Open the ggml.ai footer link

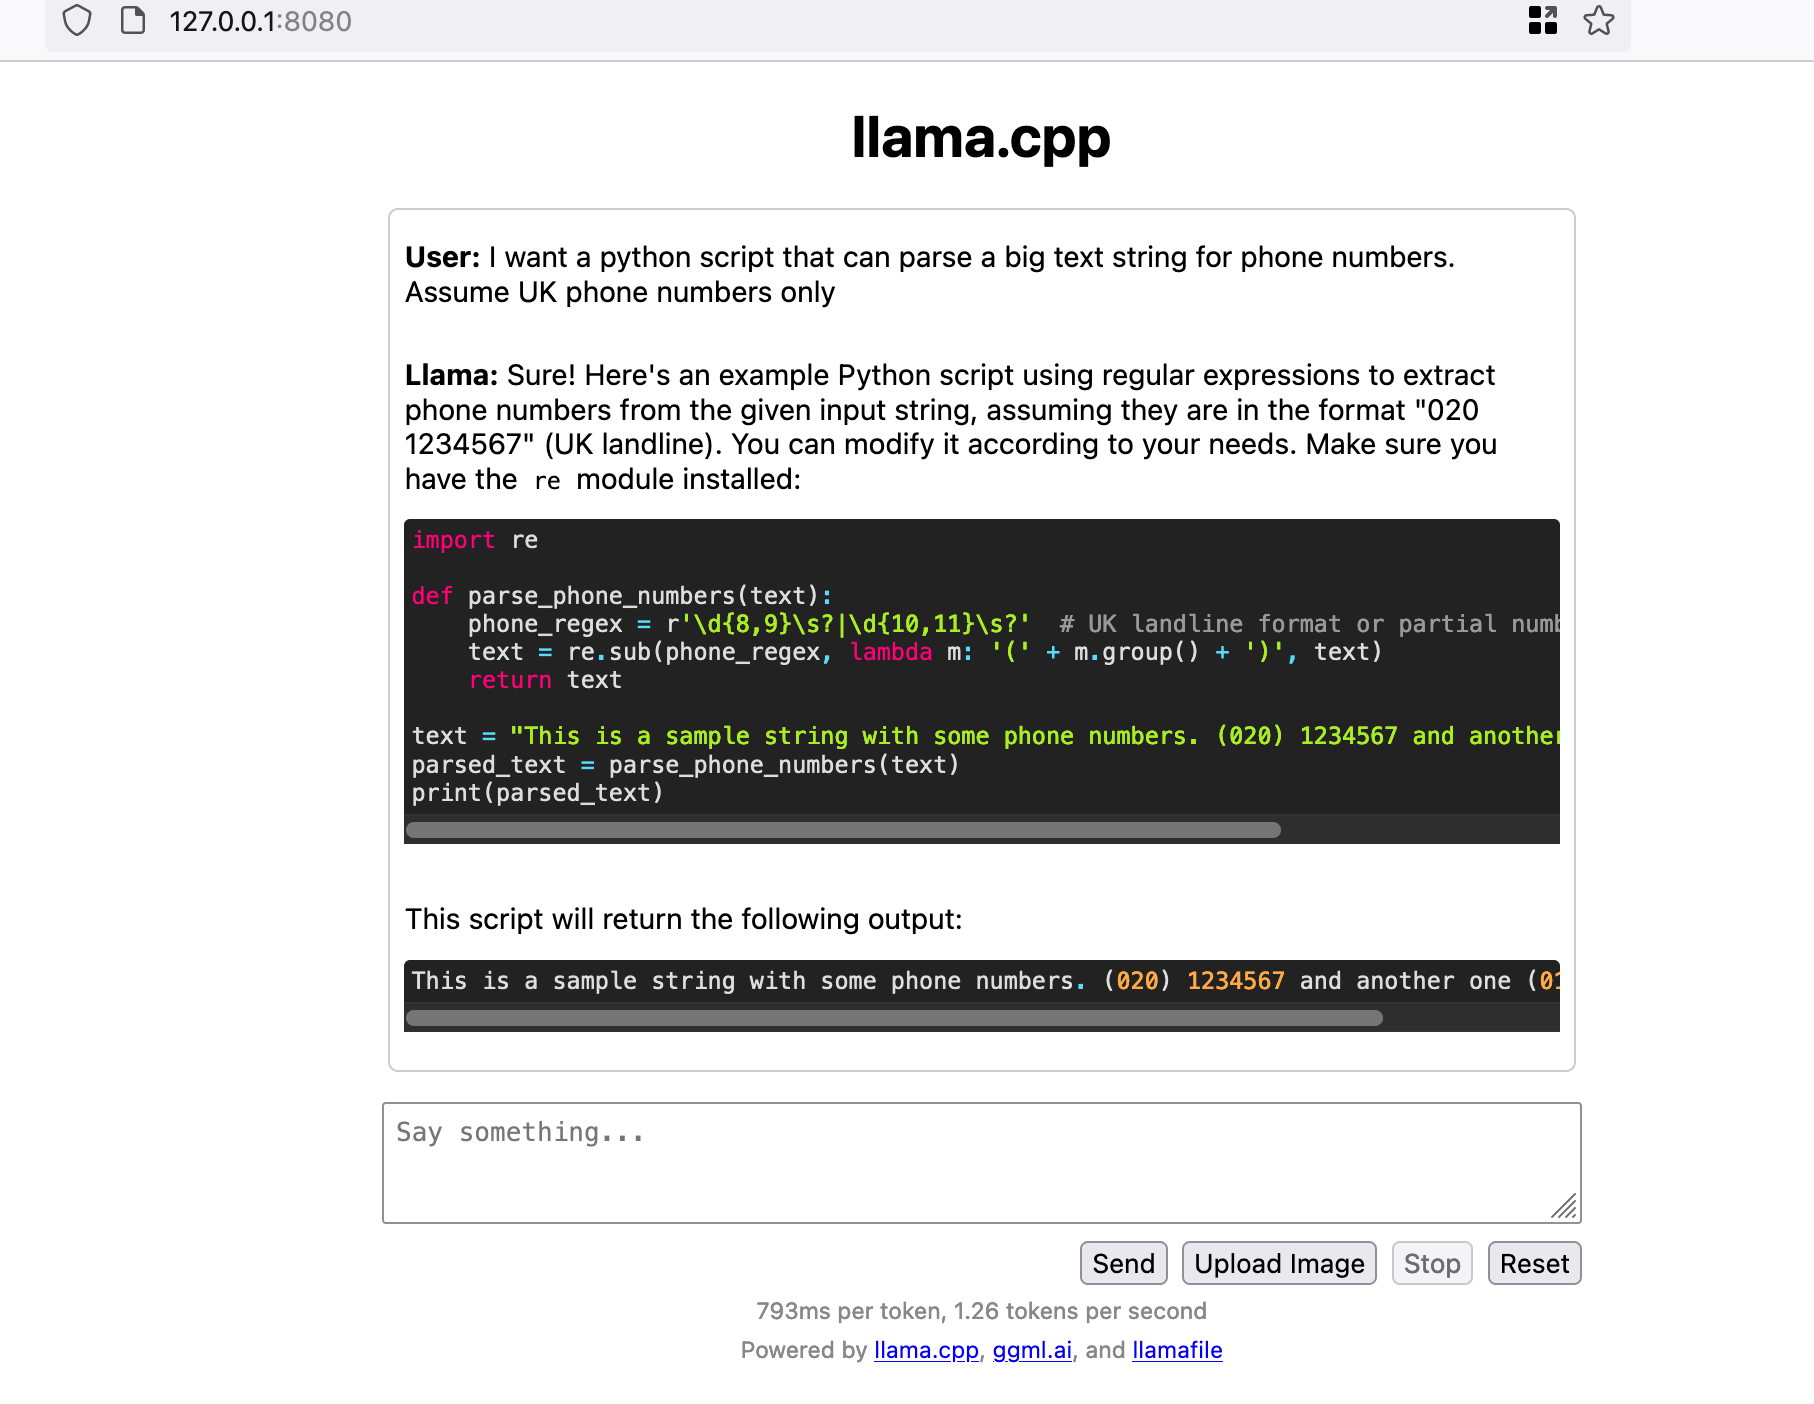point(1032,1350)
